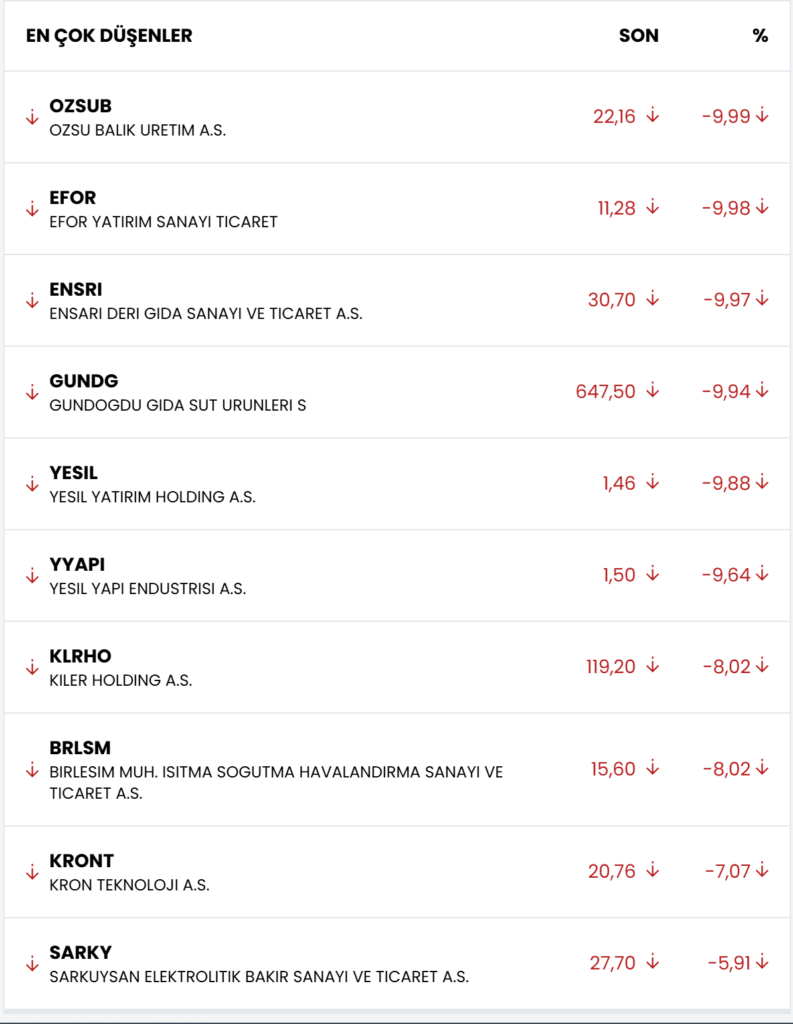Click the down arrow next to ENSRI ticker

(x=32, y=301)
